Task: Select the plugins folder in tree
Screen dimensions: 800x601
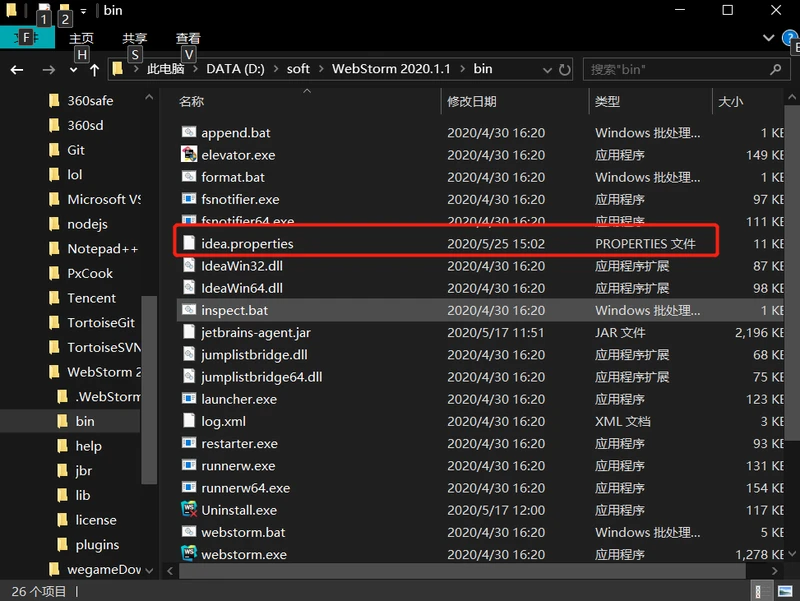Action: 97,545
